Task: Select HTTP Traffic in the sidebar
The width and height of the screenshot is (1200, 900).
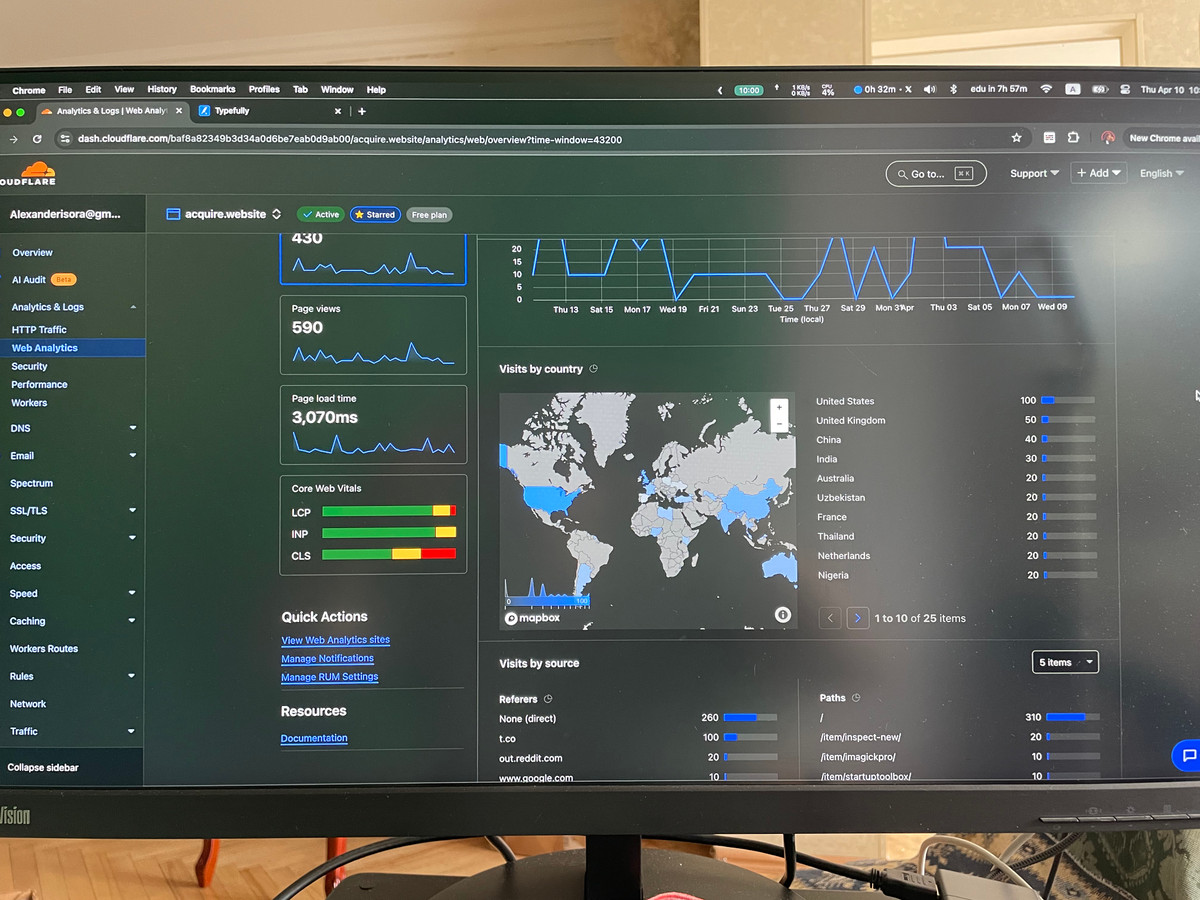Action: pos(39,330)
